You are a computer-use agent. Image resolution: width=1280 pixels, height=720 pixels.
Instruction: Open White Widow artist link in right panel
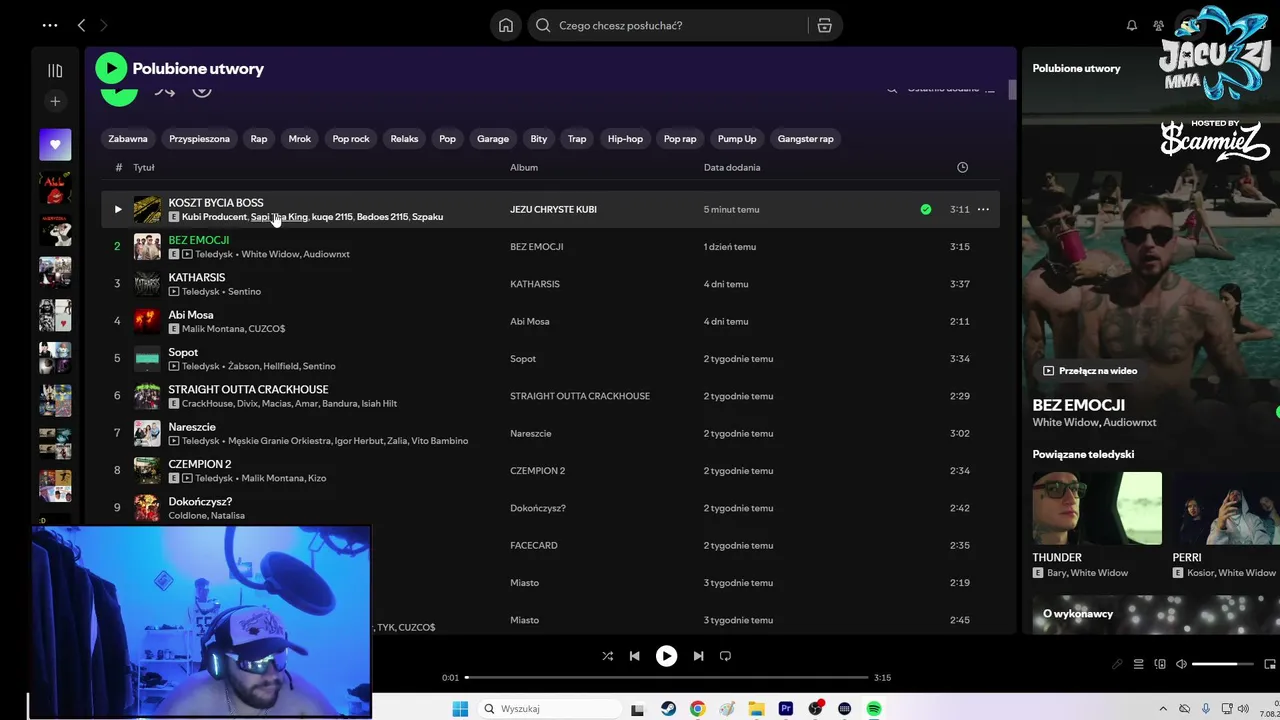[1067, 423]
